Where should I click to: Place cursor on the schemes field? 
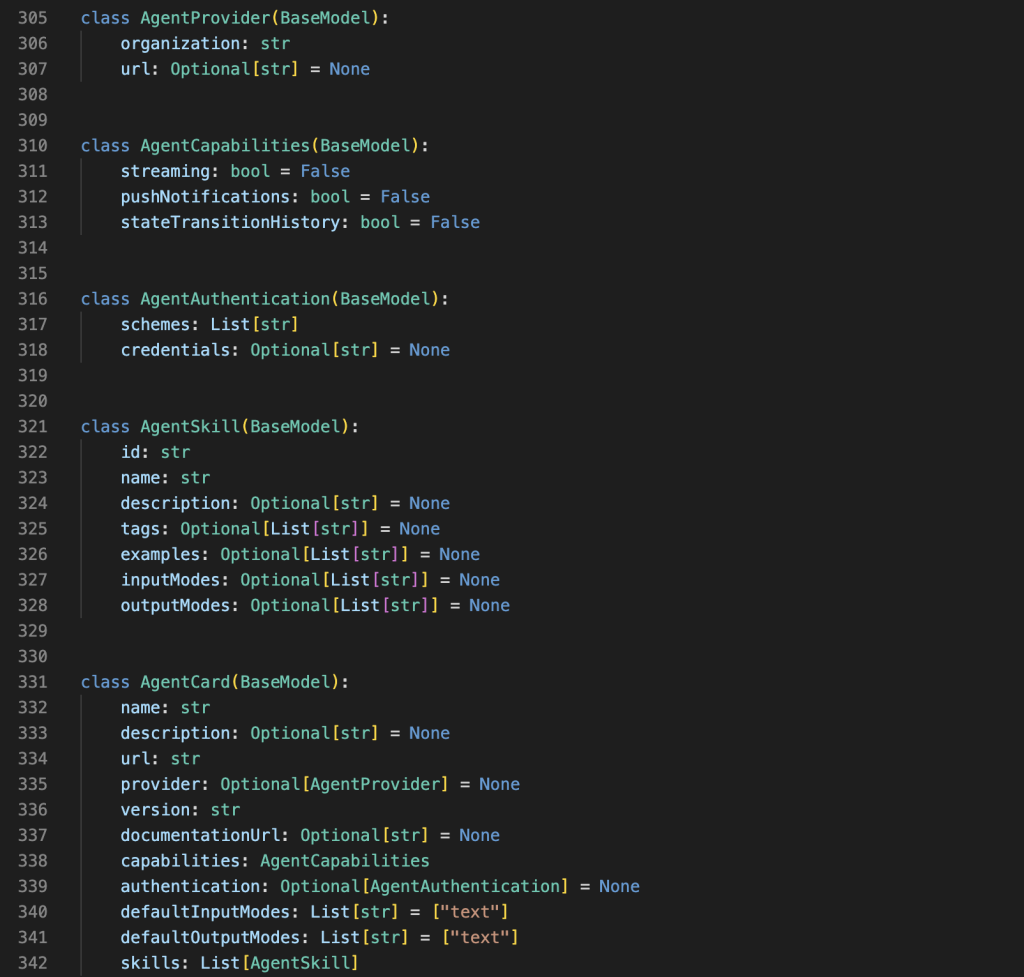click(x=160, y=324)
